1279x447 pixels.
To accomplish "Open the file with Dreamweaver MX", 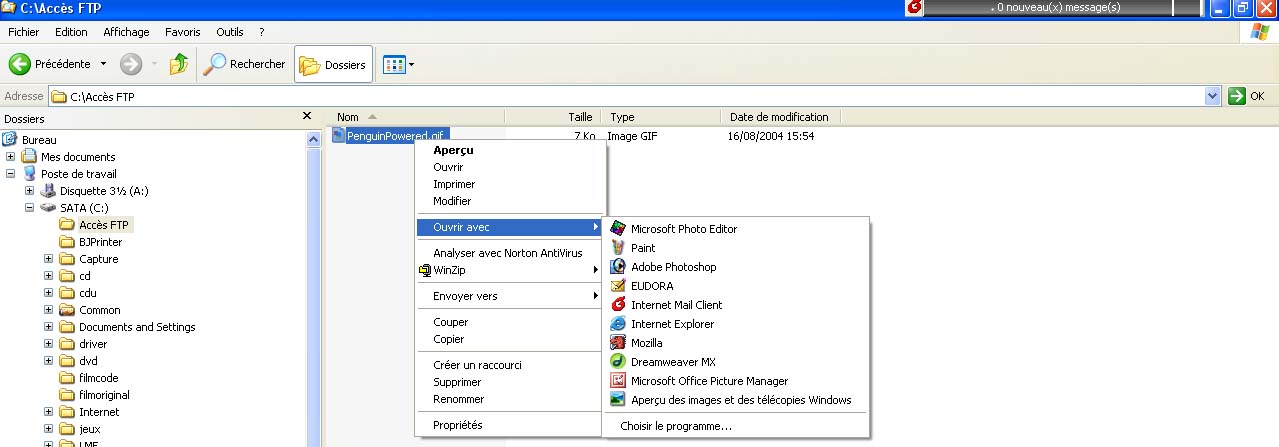I will pos(673,362).
